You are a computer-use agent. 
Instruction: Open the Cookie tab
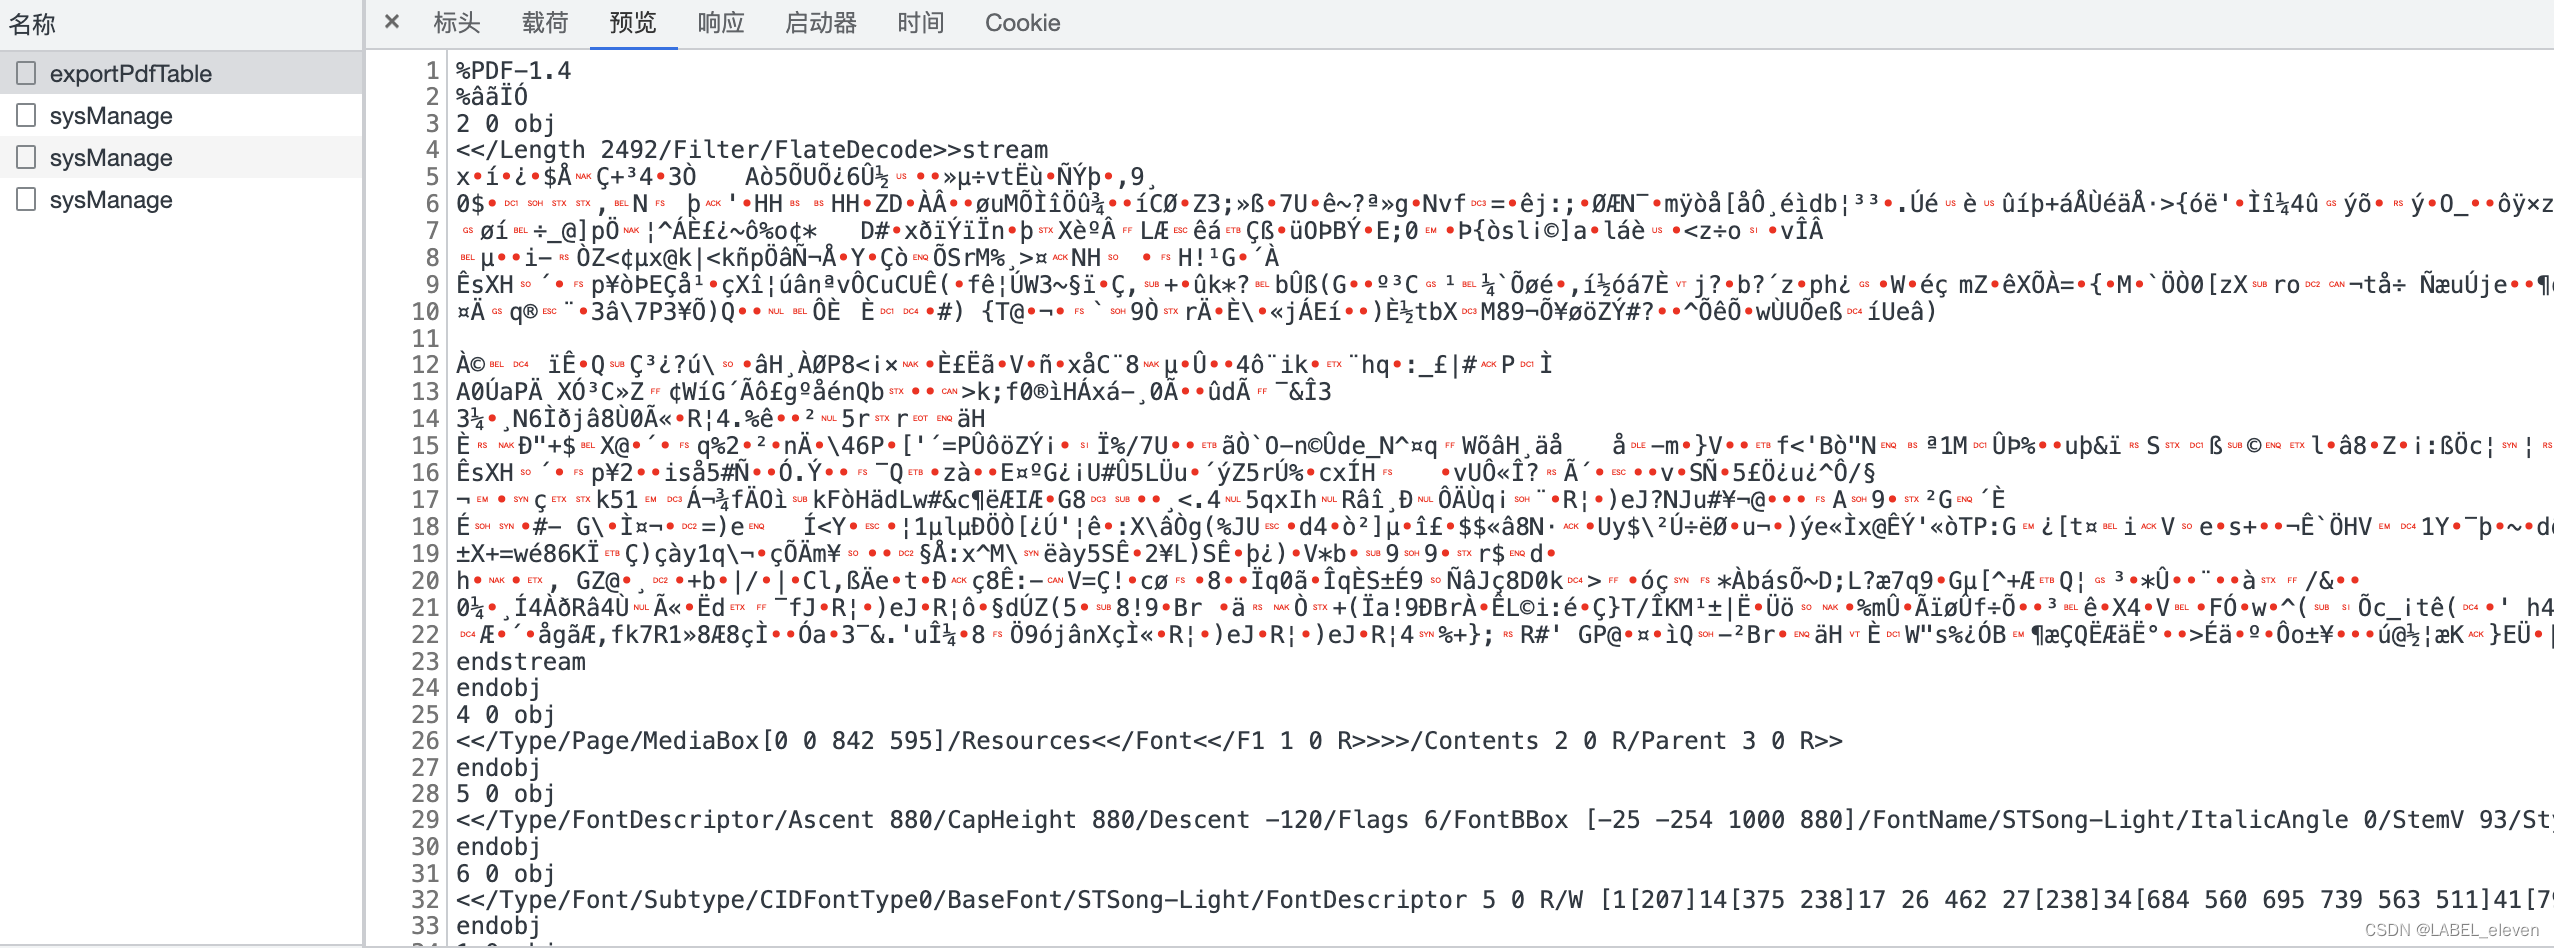1022,23
